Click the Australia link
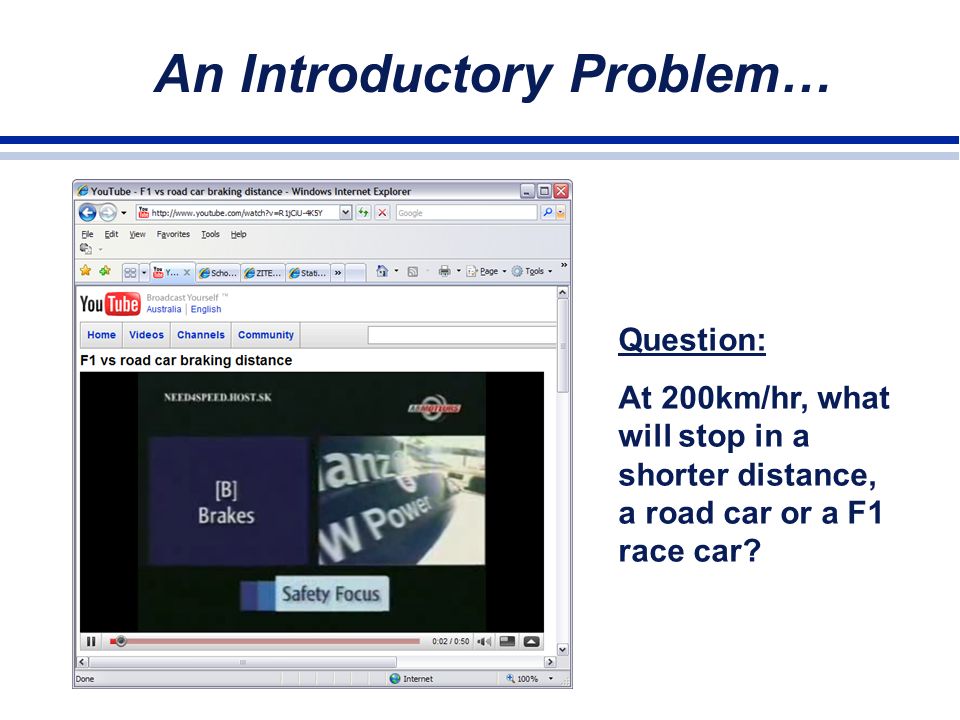Viewport: 960px width, 720px height. (163, 309)
